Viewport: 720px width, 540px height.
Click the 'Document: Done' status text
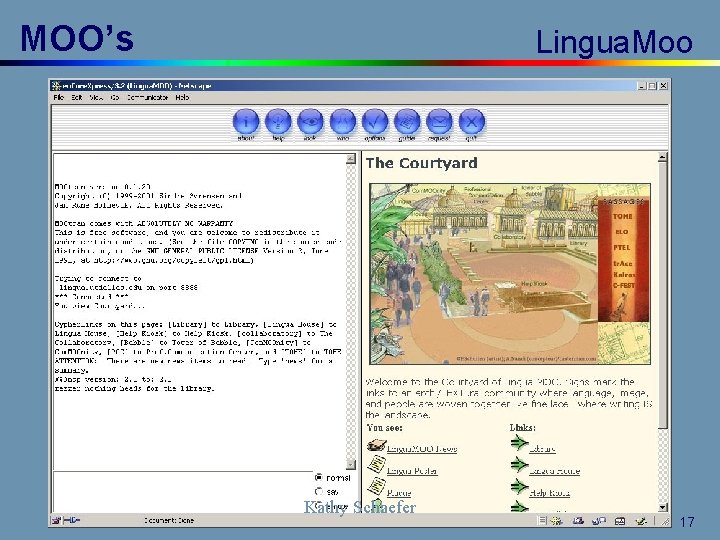click(169, 520)
